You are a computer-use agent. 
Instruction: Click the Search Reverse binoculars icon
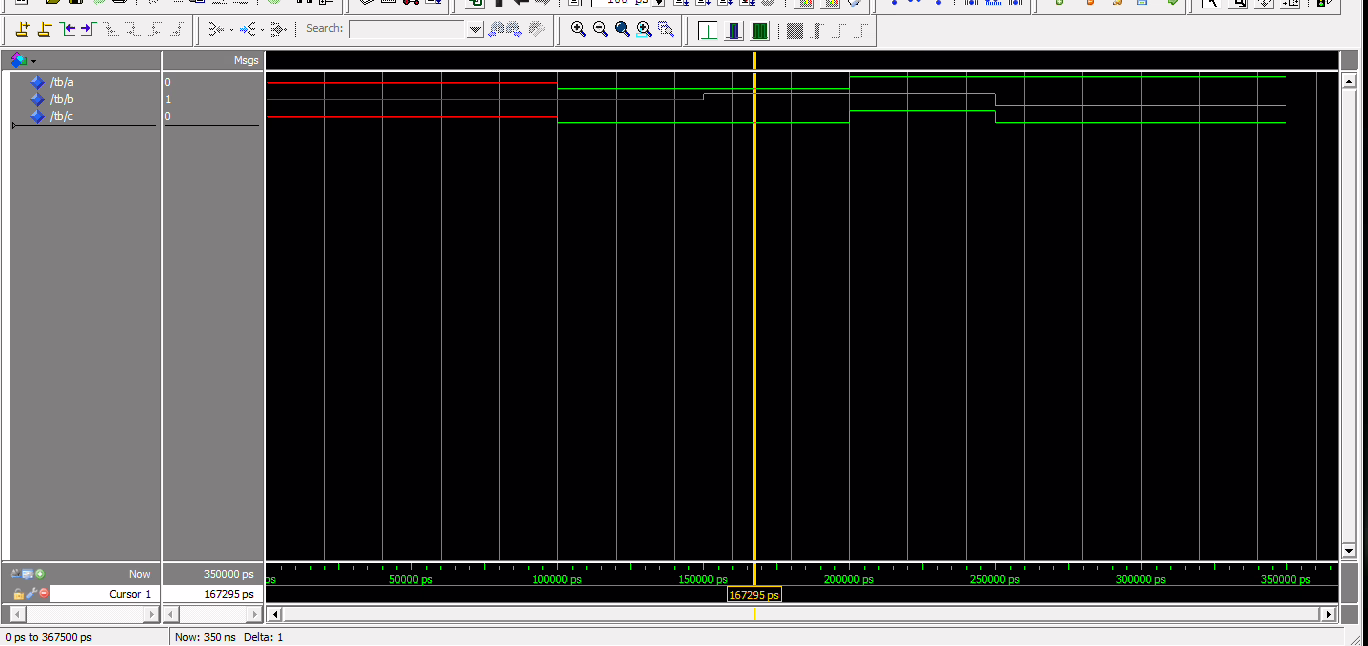tap(498, 29)
